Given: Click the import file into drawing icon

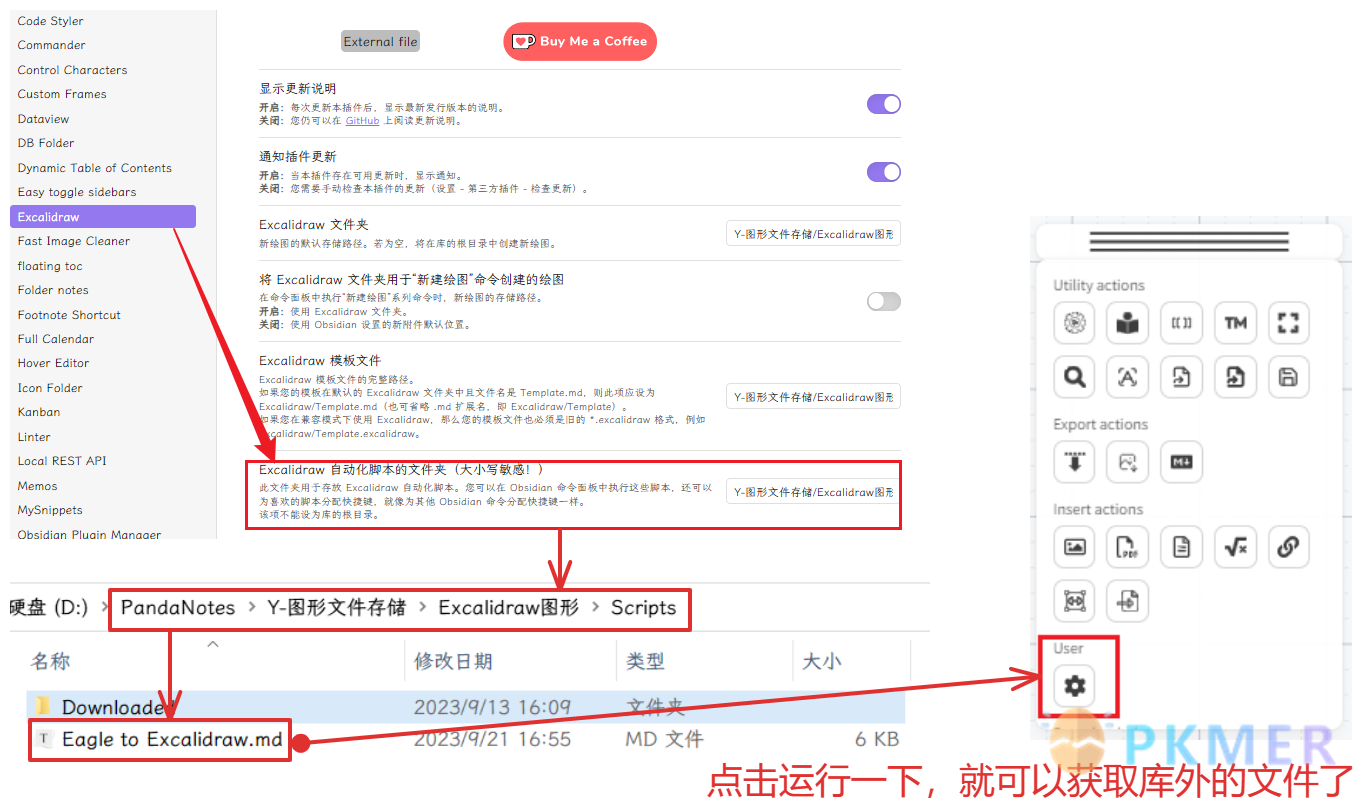Looking at the screenshot, I should click(1128, 601).
